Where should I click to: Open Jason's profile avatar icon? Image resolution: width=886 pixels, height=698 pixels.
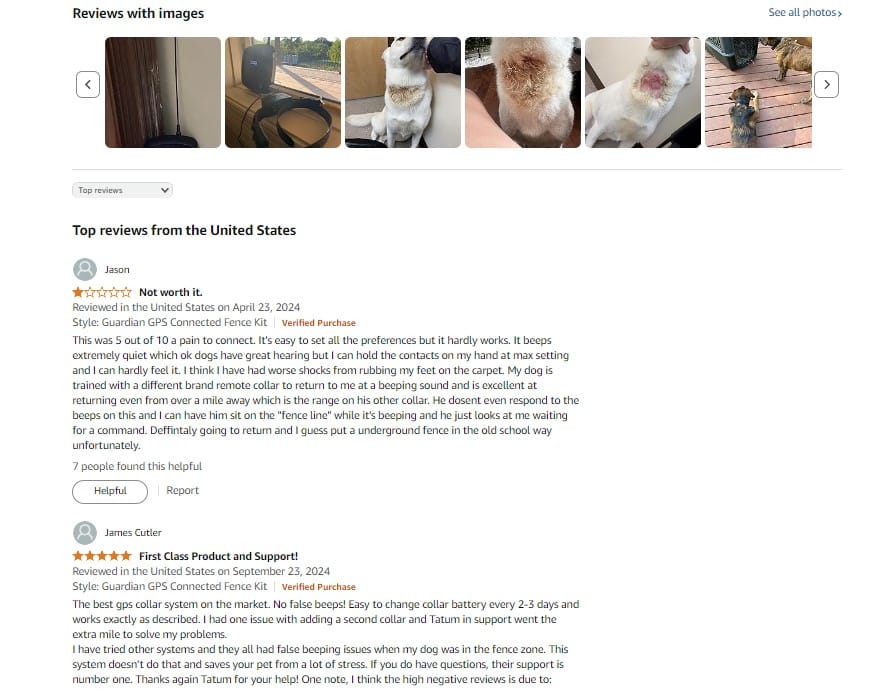[x=85, y=270]
